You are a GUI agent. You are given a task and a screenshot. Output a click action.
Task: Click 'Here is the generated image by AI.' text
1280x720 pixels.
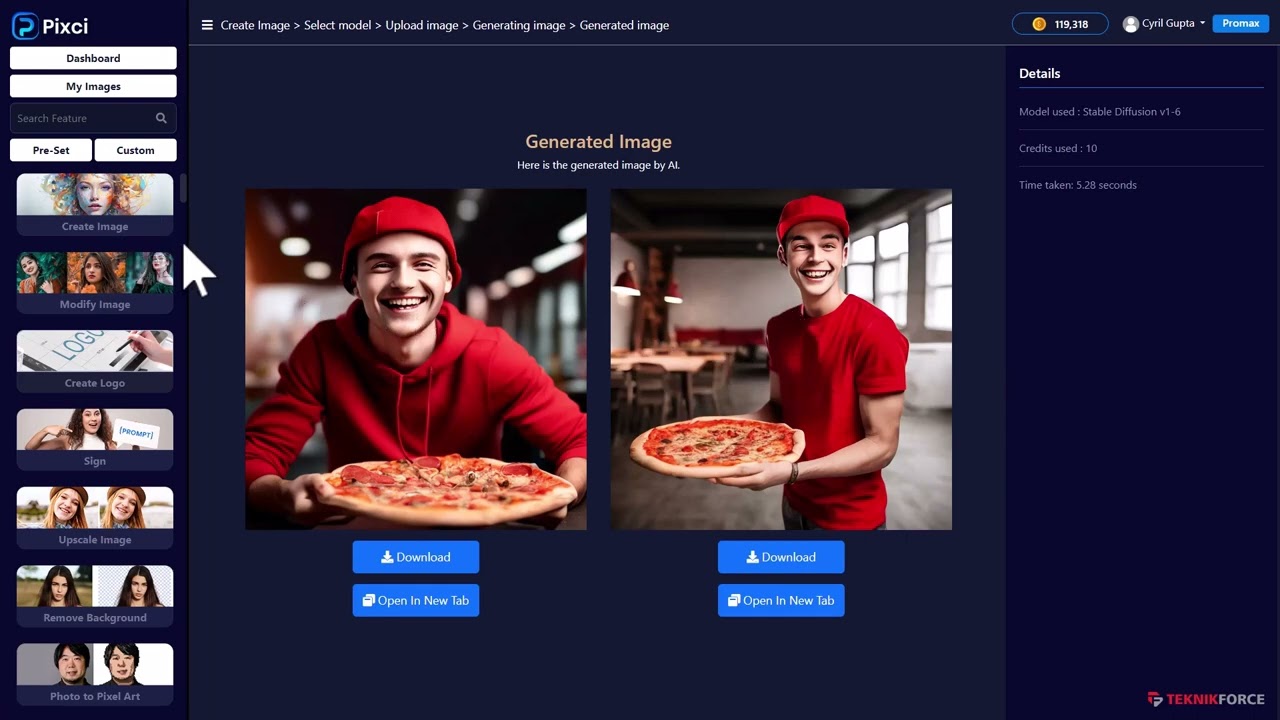pos(598,165)
